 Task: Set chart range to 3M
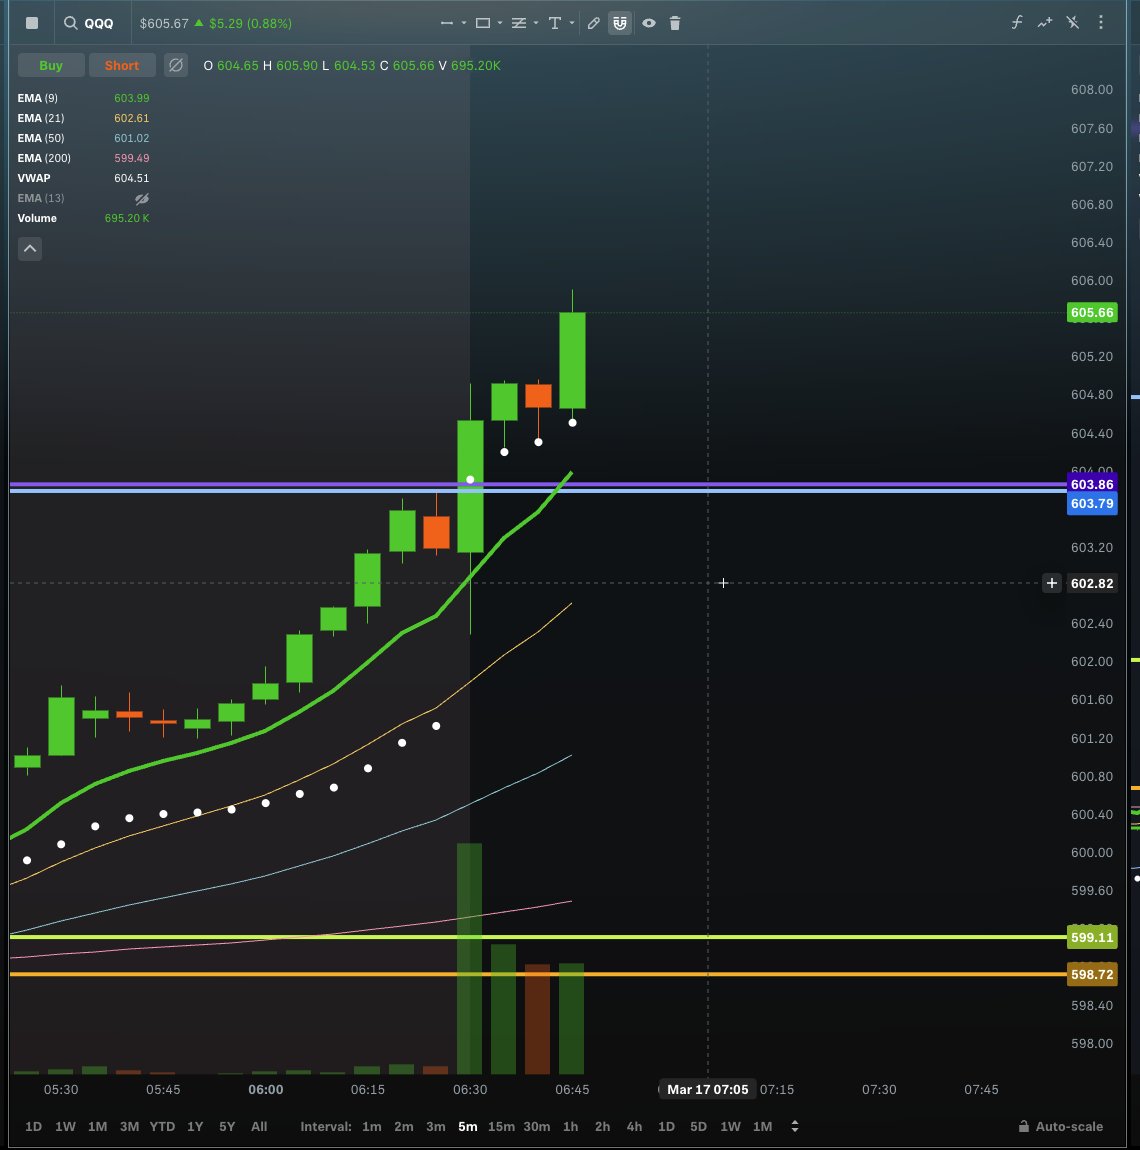pyautogui.click(x=129, y=1127)
